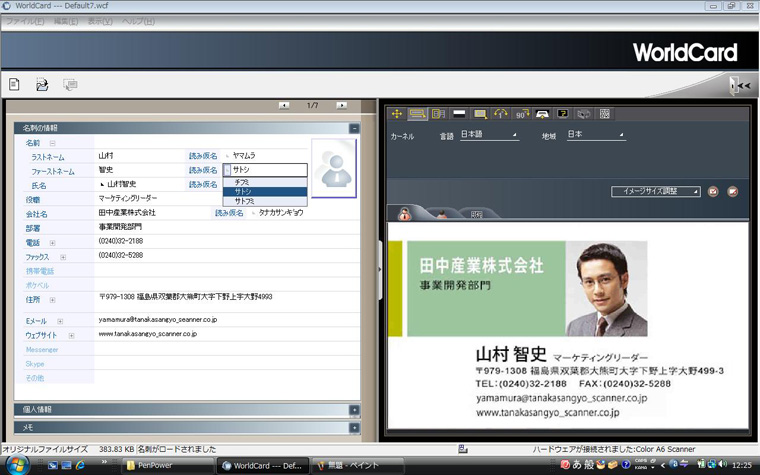The image size is (760, 475).
Task: Click the phone number (0240)32-2188 field
Action: (121, 241)
